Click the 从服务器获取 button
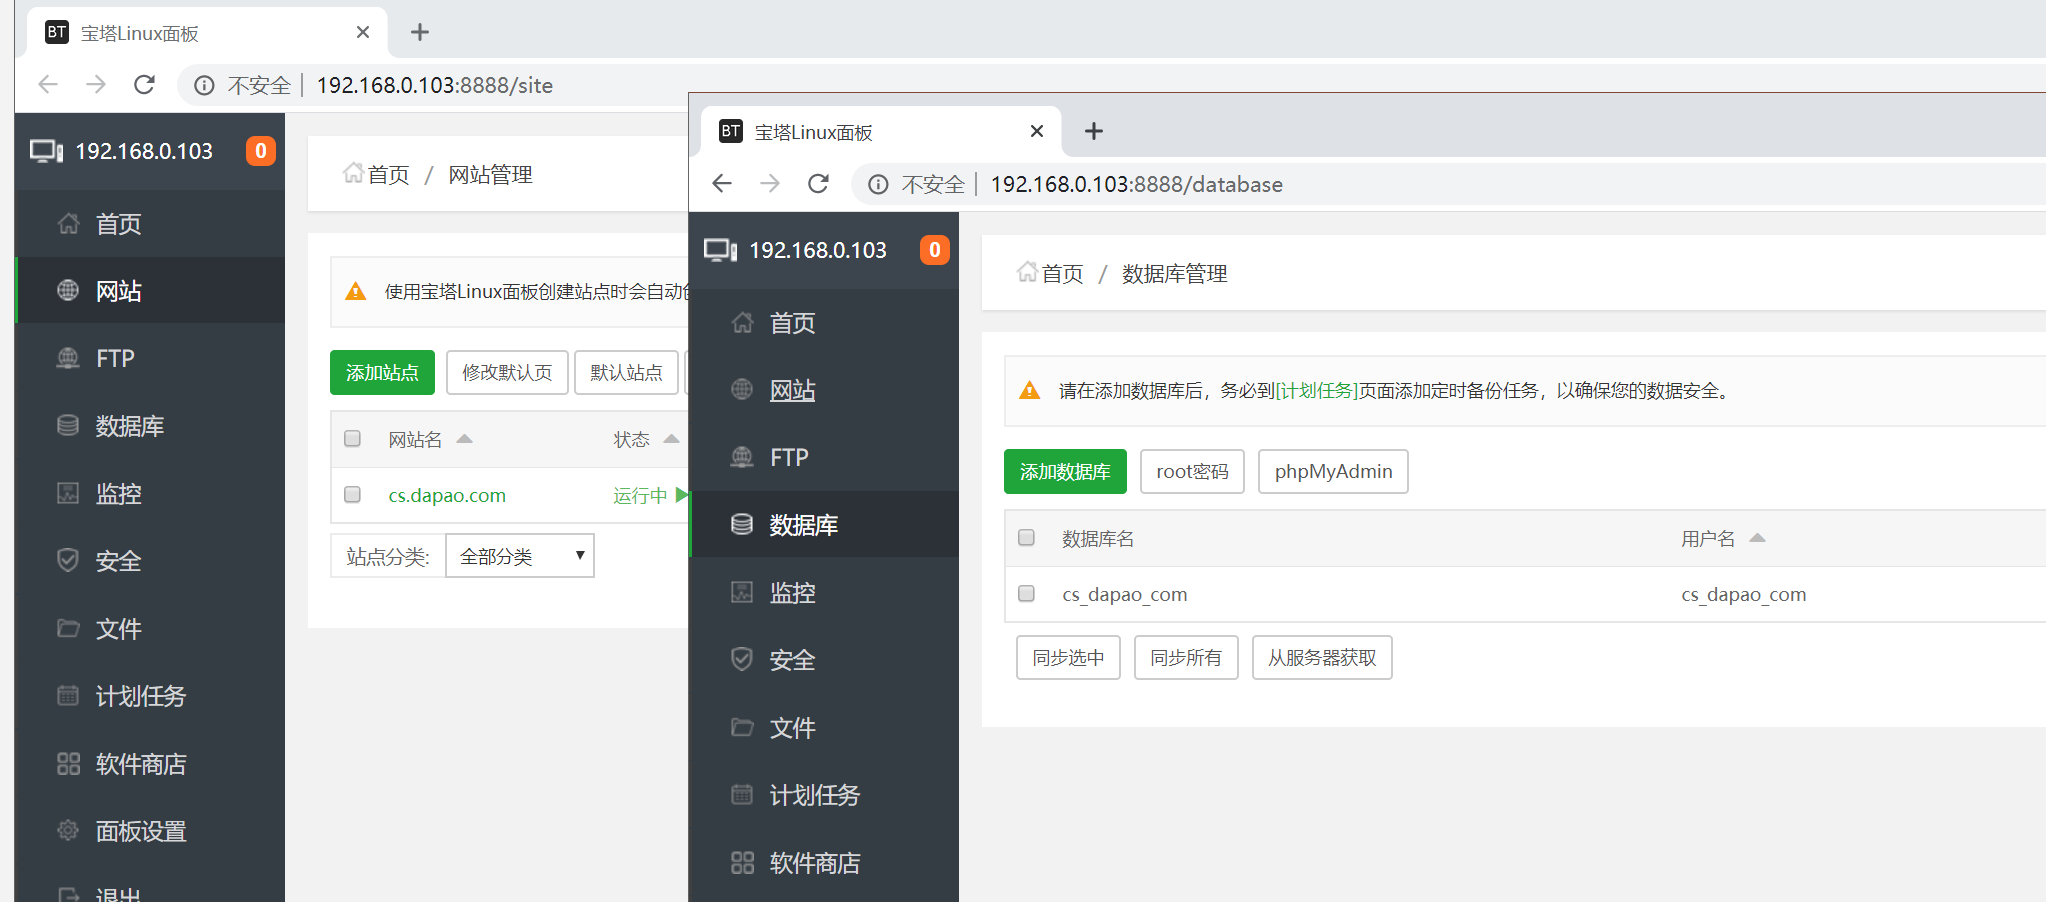This screenshot has width=2046, height=902. [1322, 657]
